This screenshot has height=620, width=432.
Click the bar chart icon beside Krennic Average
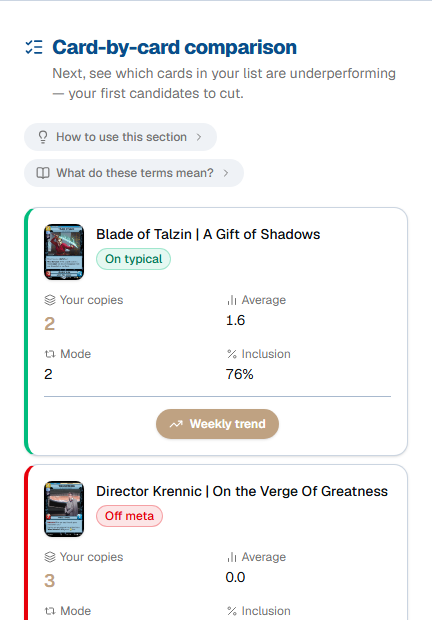coord(232,557)
